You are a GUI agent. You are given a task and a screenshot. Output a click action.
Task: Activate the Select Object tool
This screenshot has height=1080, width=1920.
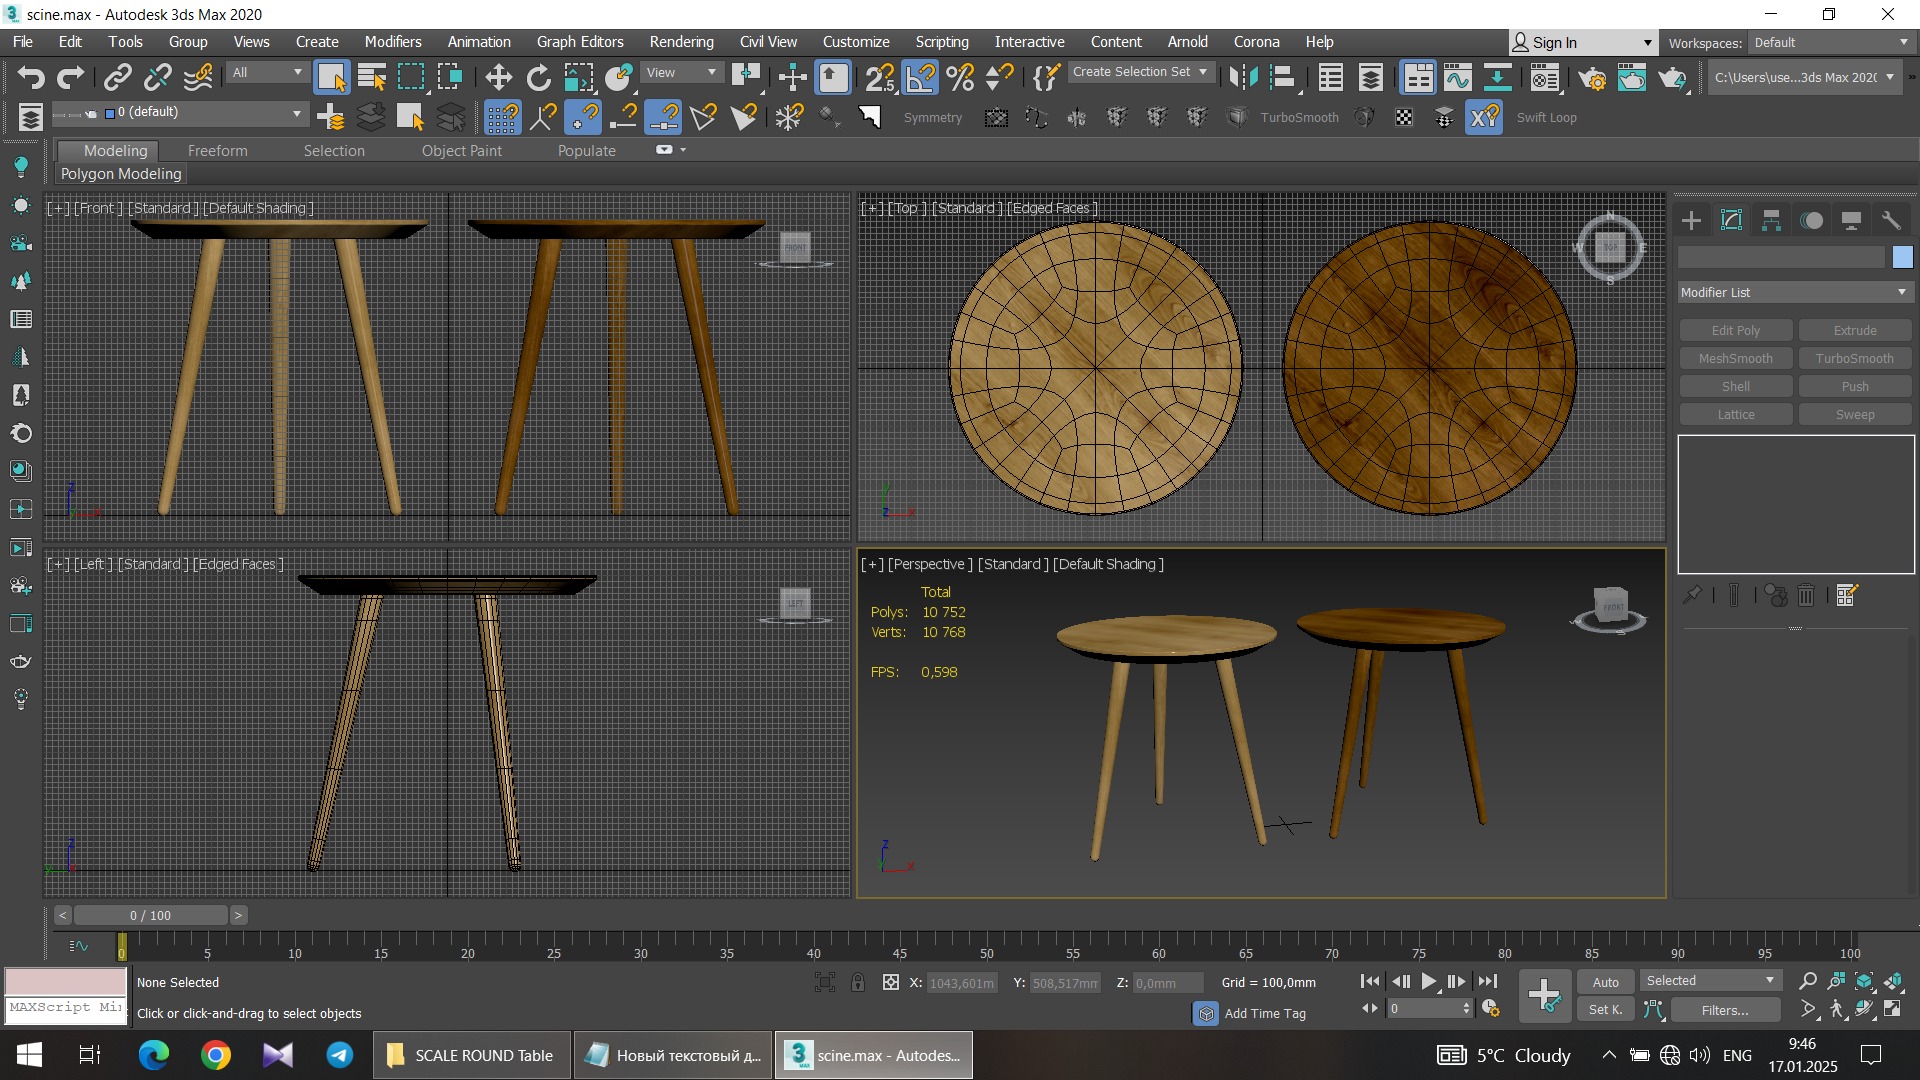click(331, 77)
